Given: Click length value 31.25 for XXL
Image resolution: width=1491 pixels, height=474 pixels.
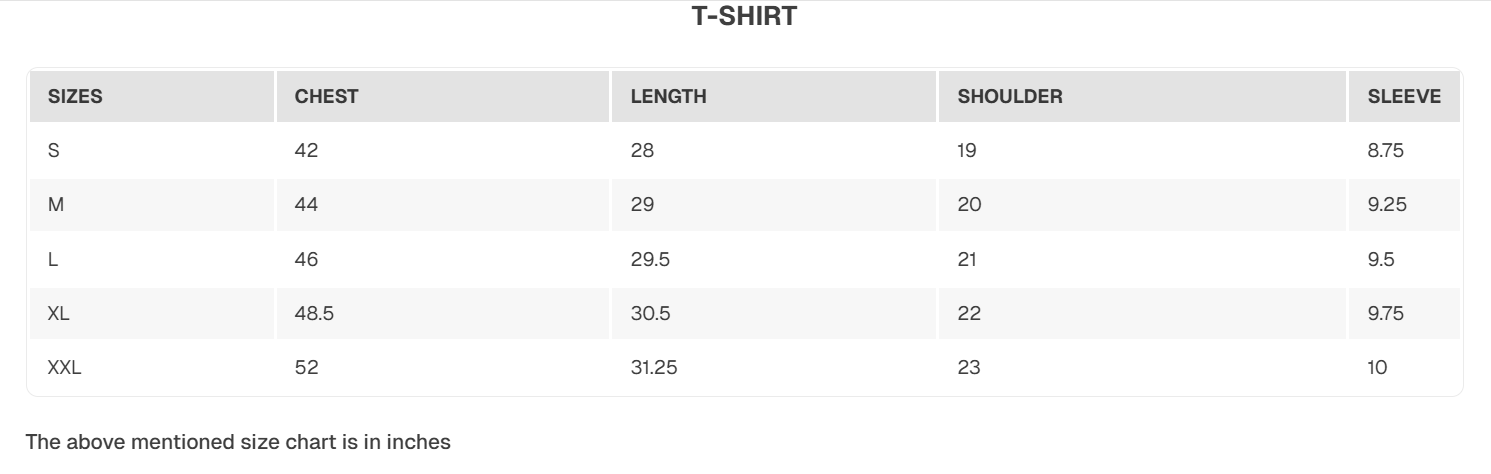Looking at the screenshot, I should click(x=654, y=368).
